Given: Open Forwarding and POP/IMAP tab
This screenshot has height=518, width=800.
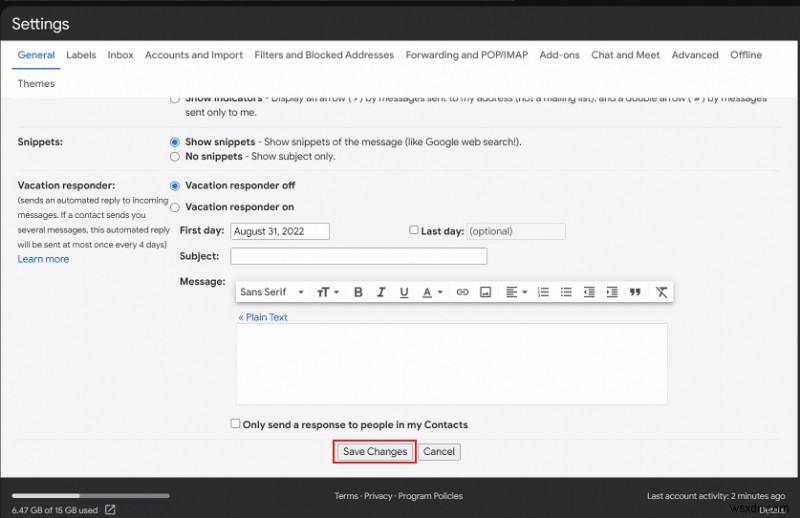Looking at the screenshot, I should click(467, 55).
